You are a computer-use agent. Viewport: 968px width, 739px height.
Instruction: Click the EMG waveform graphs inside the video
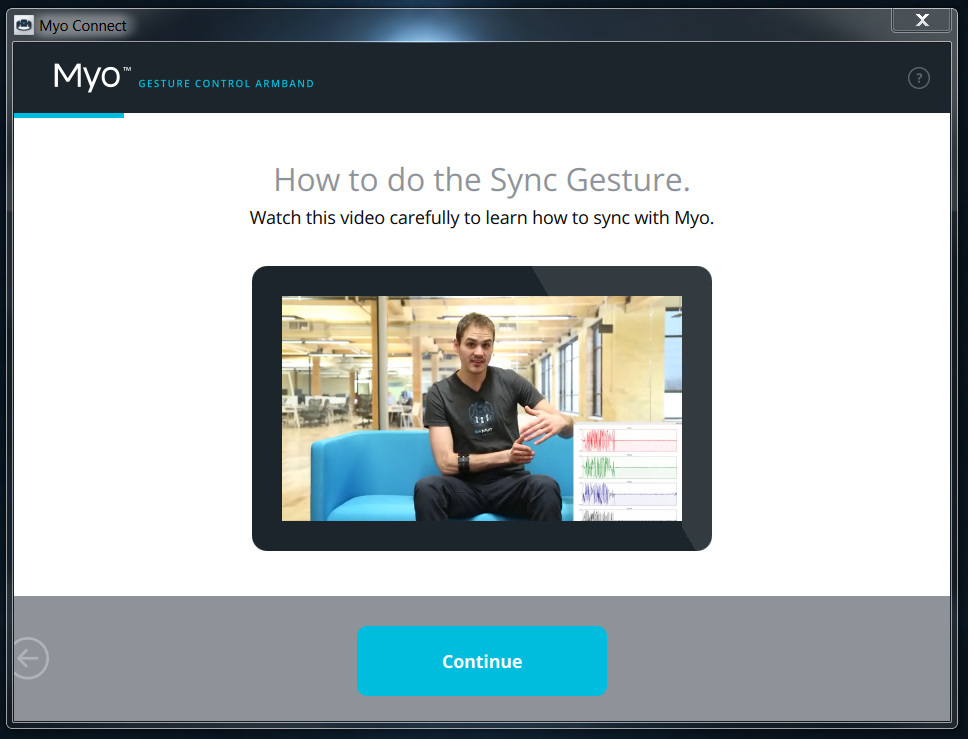tap(625, 470)
